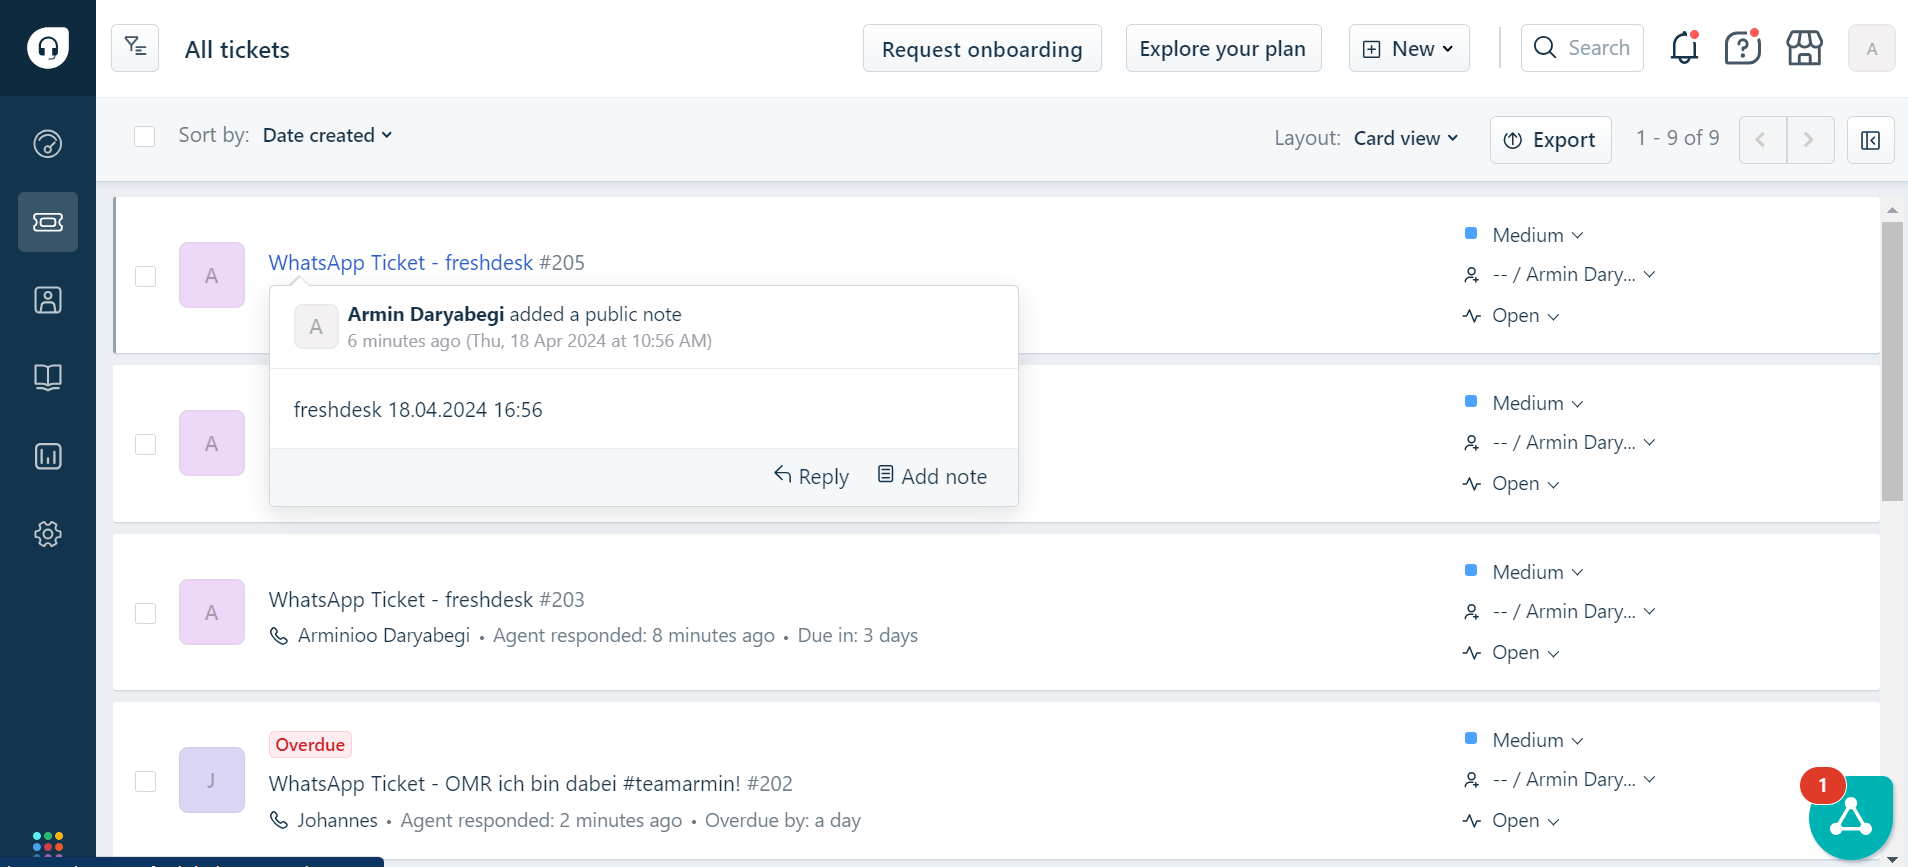This screenshot has width=1908, height=867.
Task: Click the ticket list vertical scrollbar
Action: [x=1892, y=360]
